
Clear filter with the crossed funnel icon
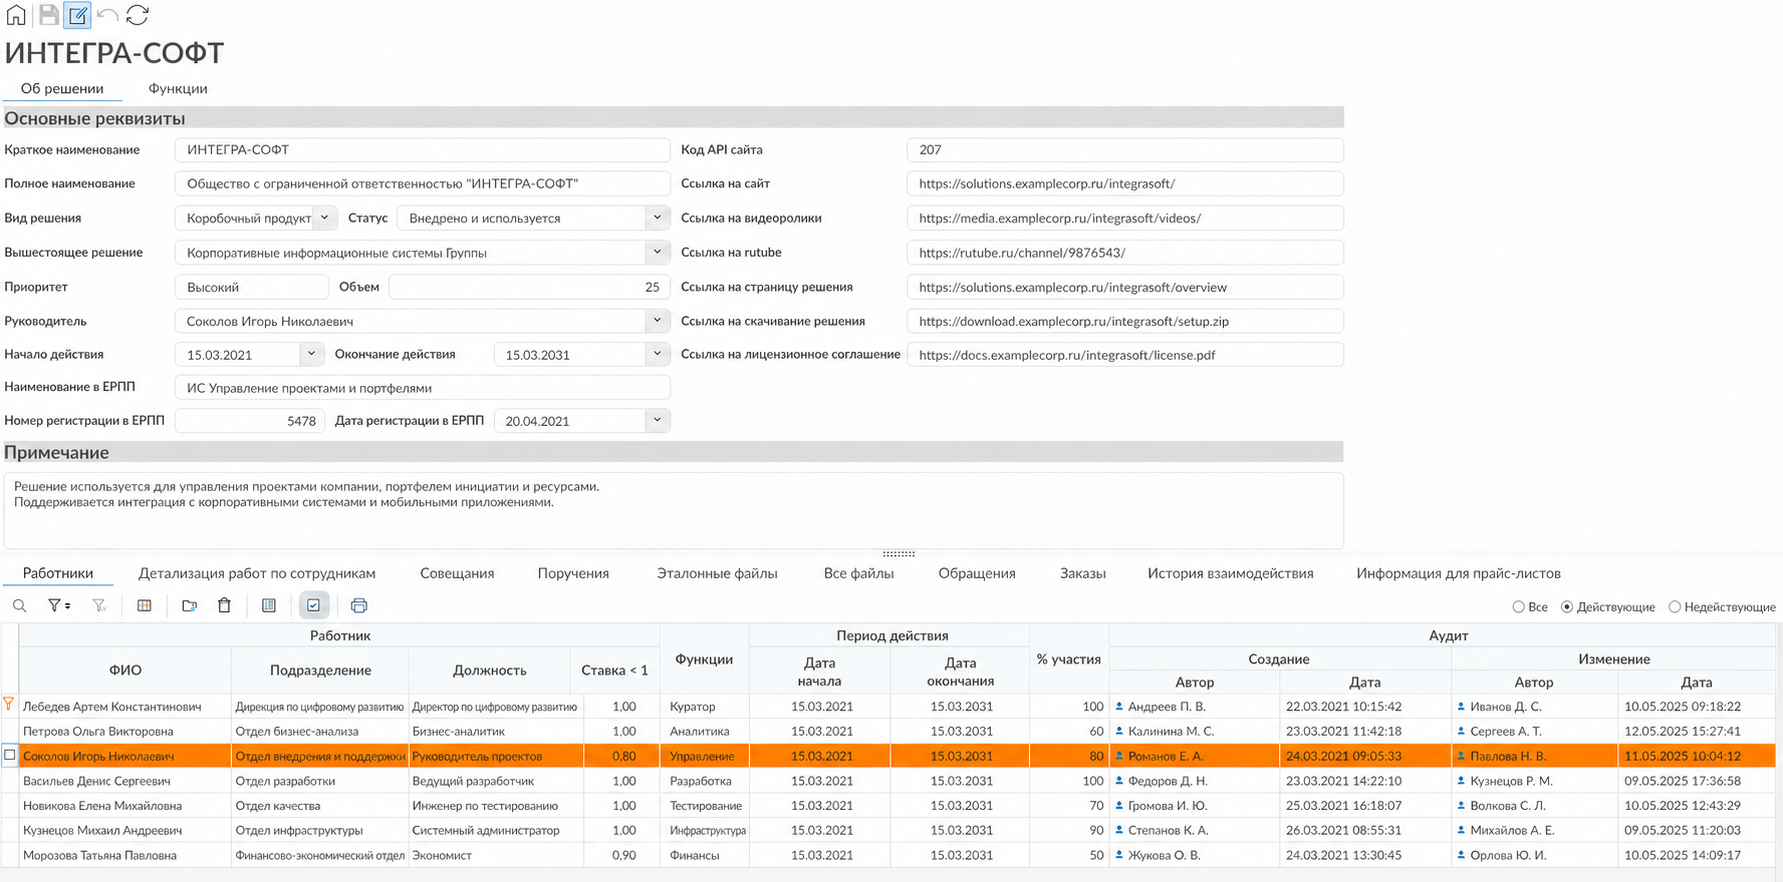click(99, 606)
